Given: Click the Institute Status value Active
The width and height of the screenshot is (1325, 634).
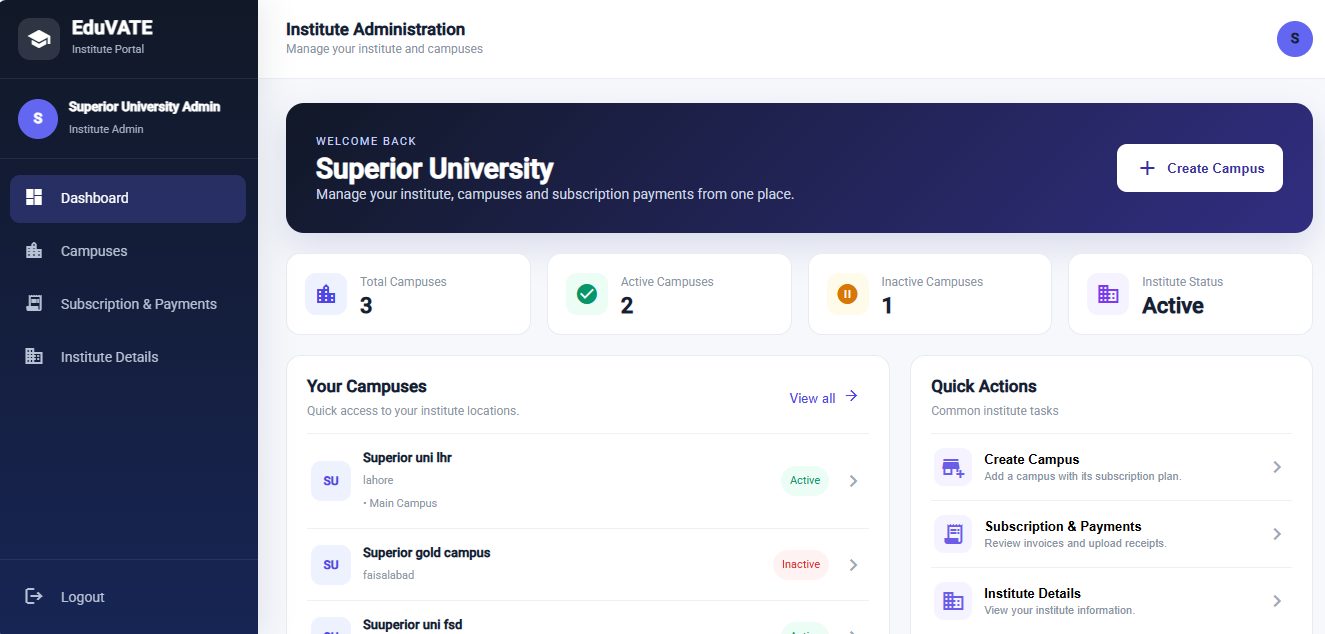Looking at the screenshot, I should [1173, 306].
